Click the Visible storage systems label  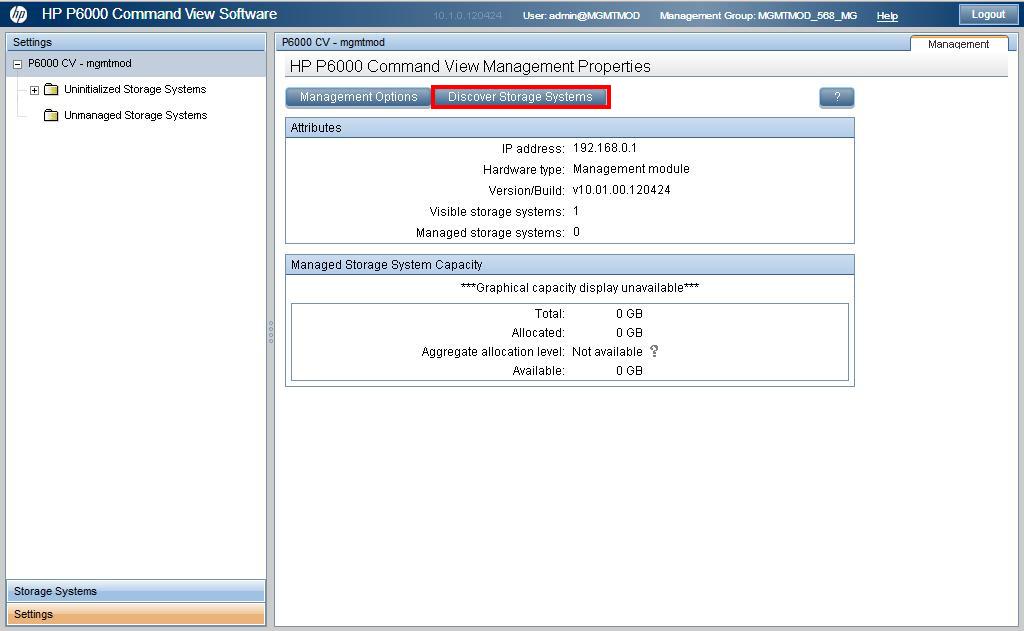point(497,212)
